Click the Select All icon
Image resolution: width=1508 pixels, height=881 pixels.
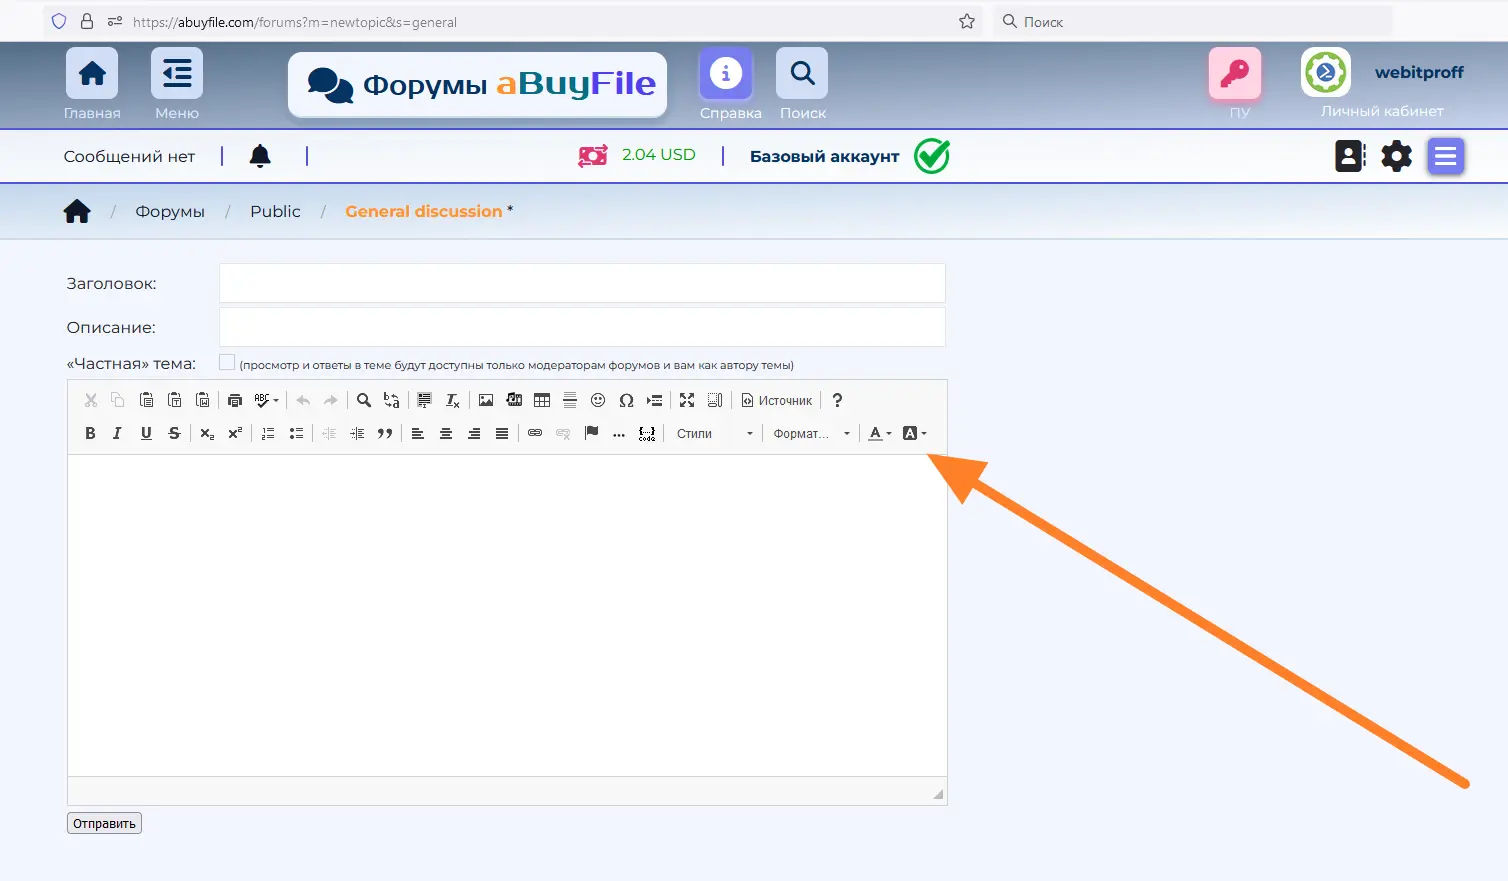coord(424,400)
